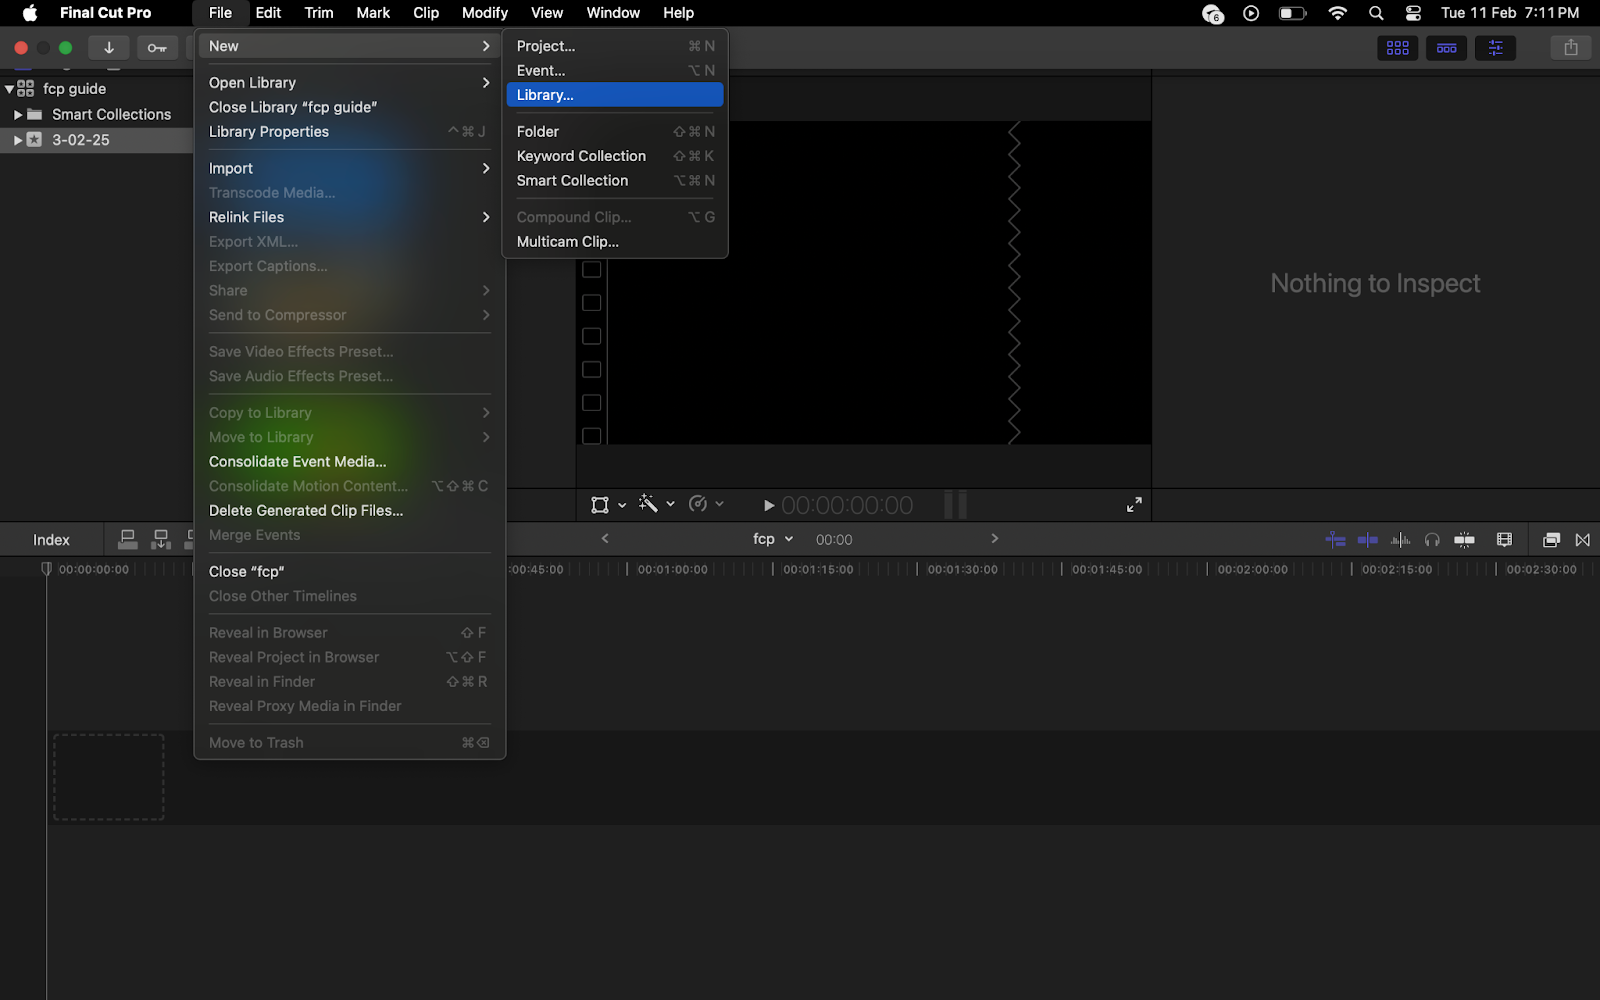The height and width of the screenshot is (1000, 1600).
Task: Toggle audio skimming waveform icon
Action: (1400, 540)
